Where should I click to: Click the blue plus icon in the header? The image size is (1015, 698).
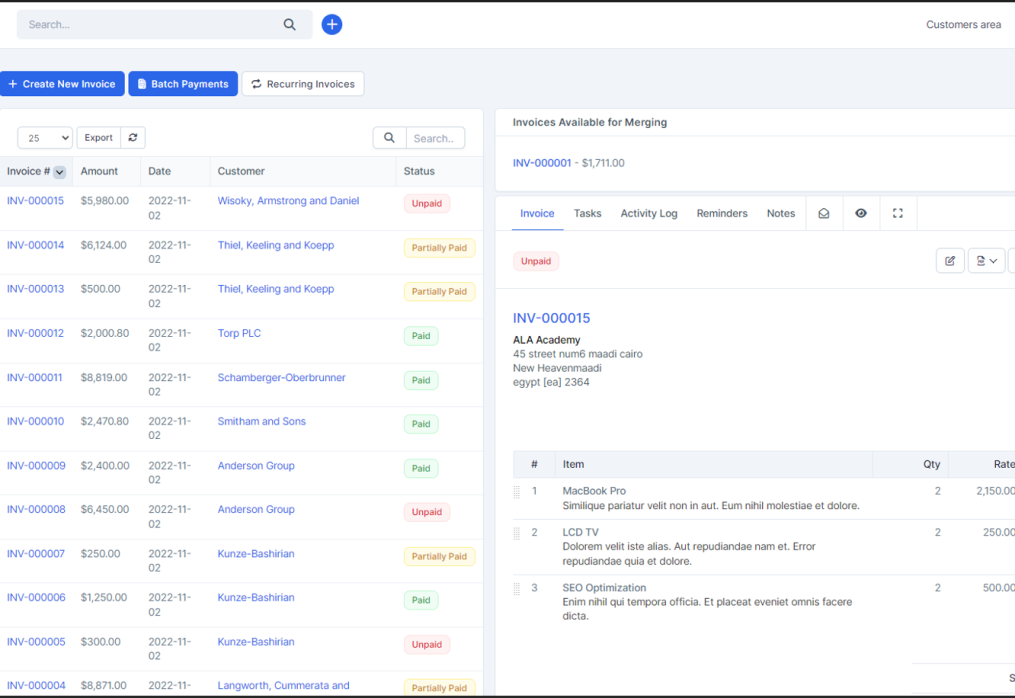[331, 24]
